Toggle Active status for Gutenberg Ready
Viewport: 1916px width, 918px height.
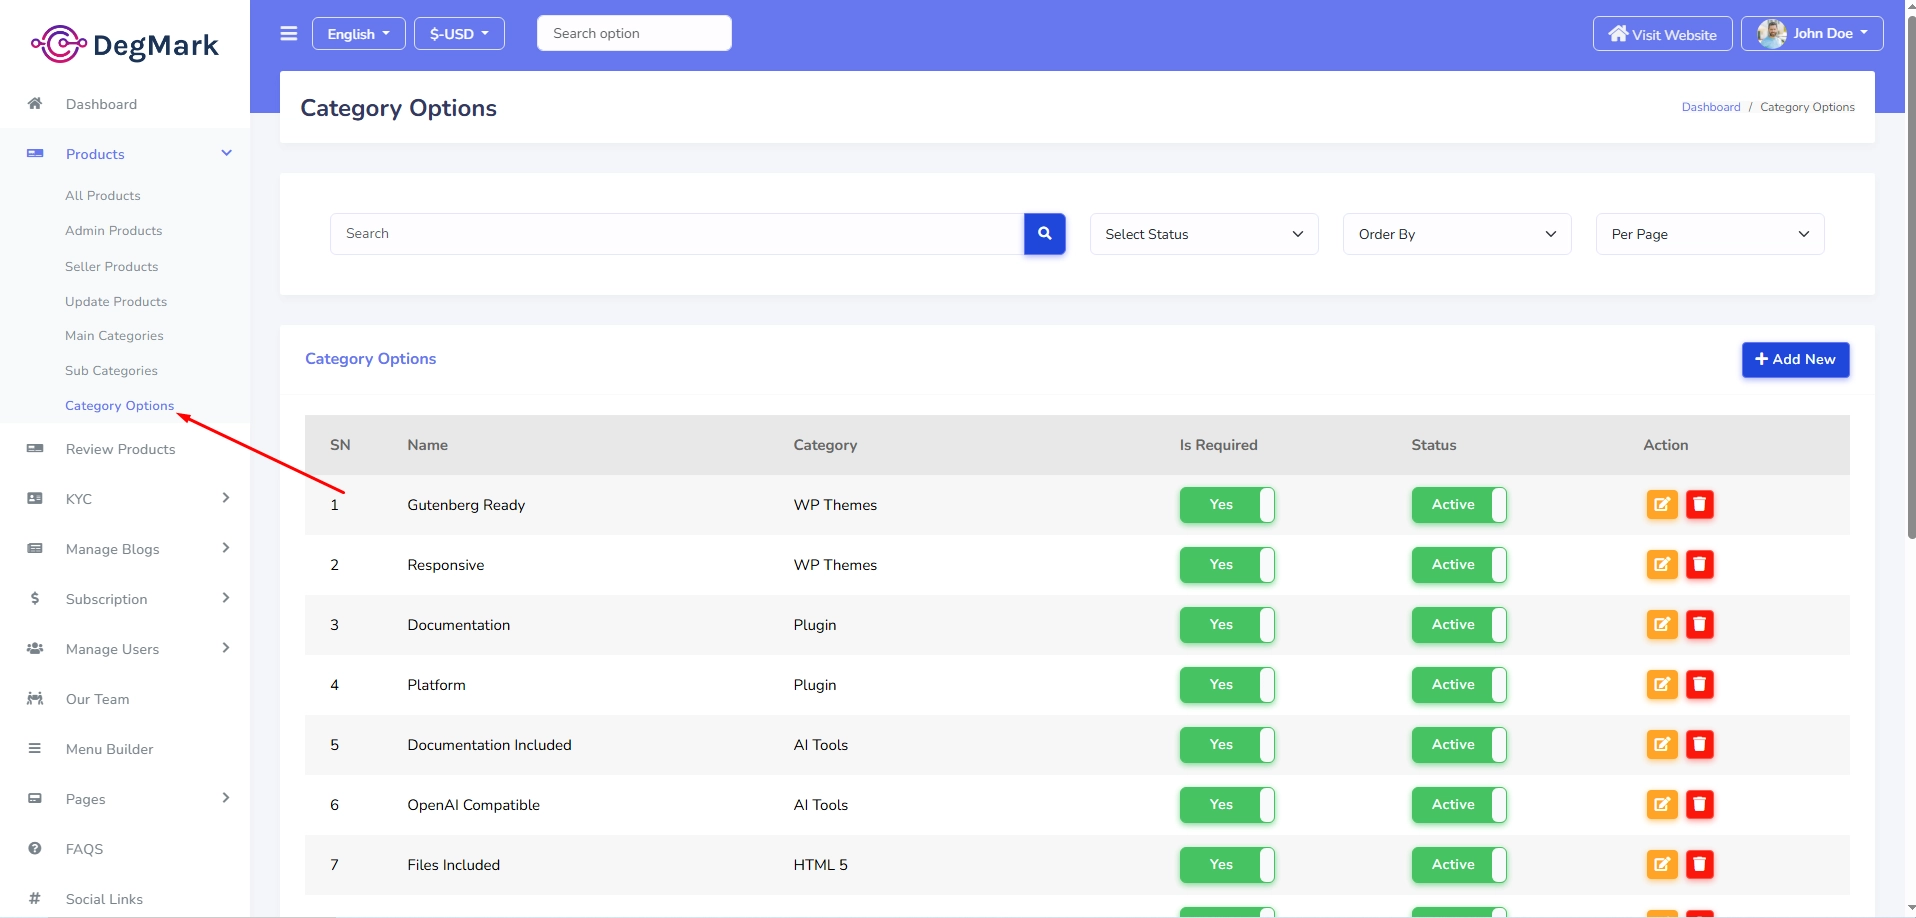tap(1459, 505)
